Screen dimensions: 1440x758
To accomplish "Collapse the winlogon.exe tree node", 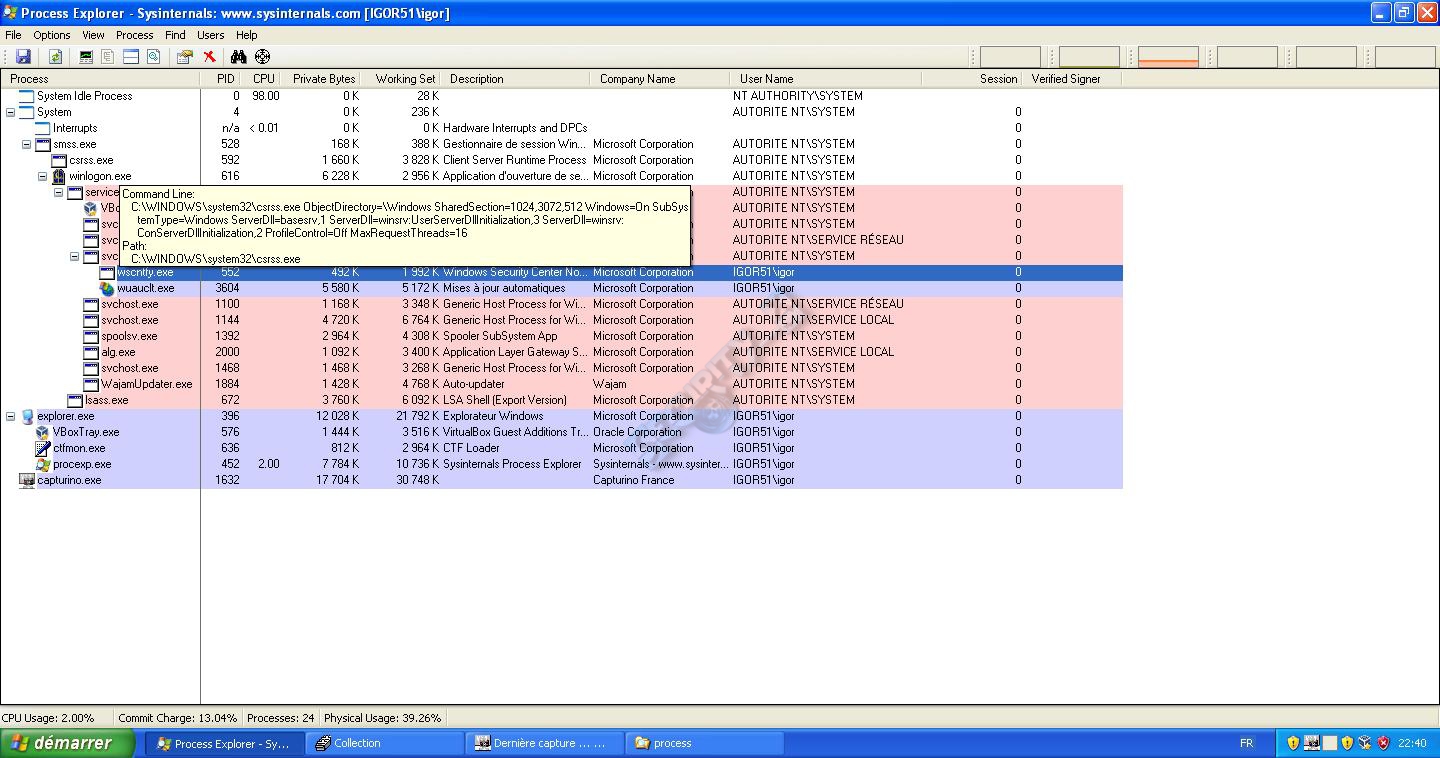I will (x=43, y=176).
